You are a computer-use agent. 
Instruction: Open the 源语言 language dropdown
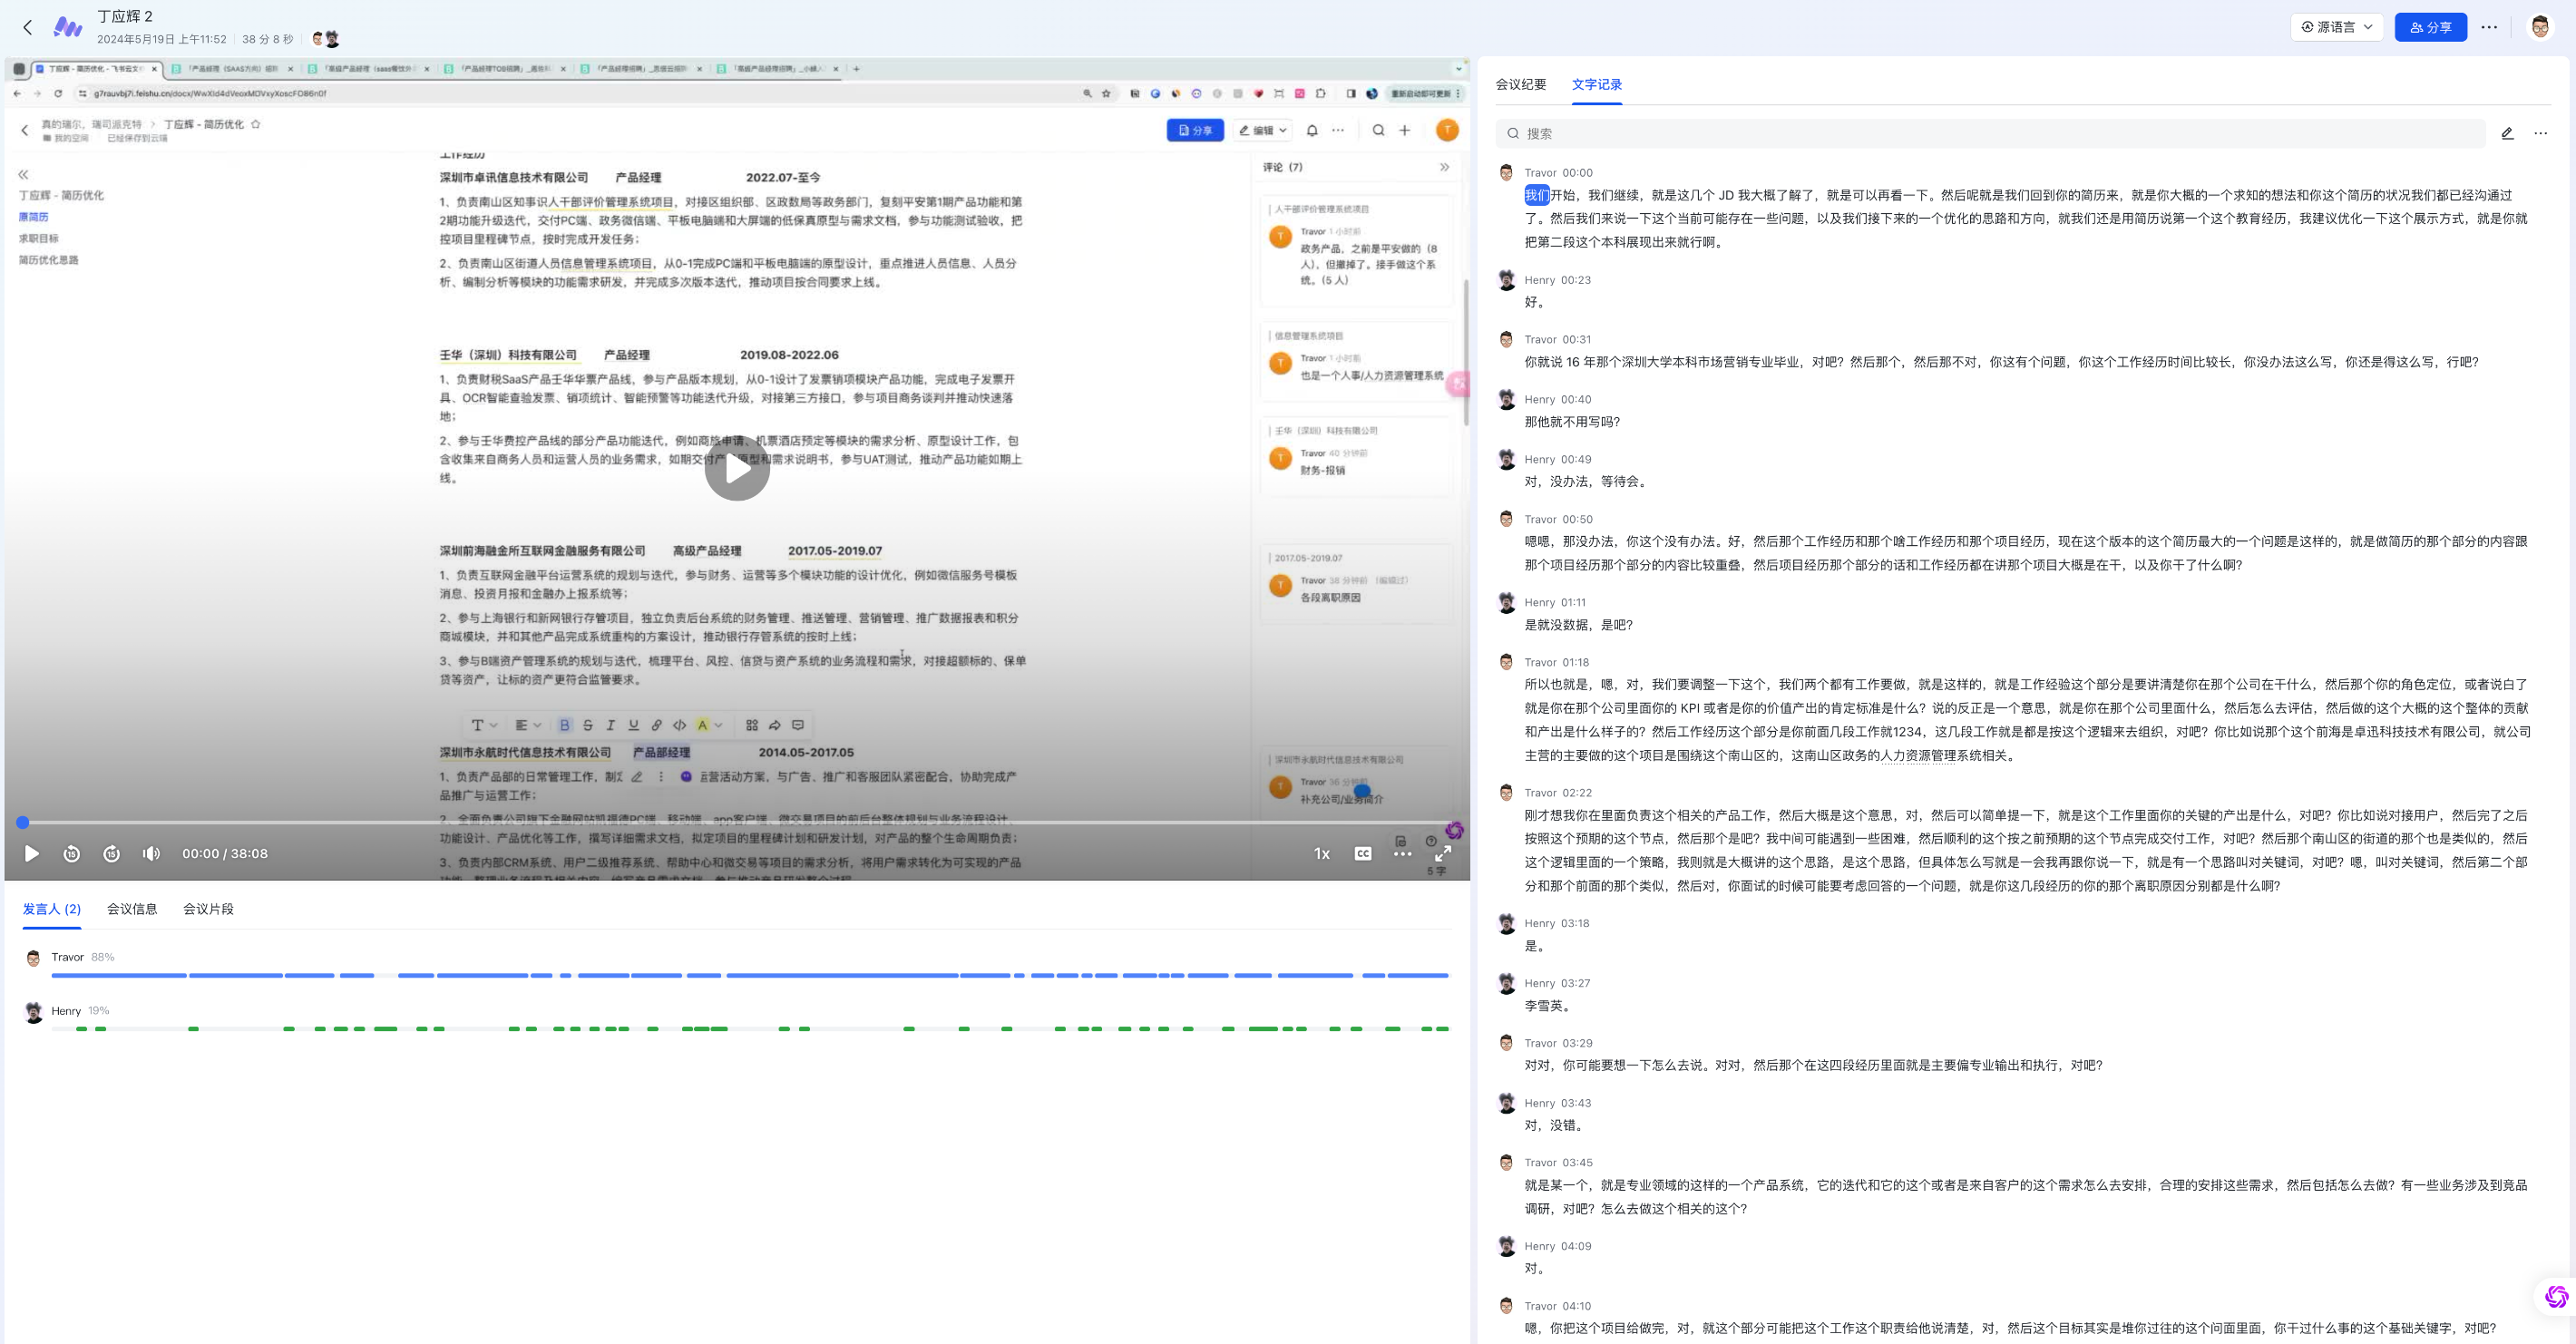pyautogui.click(x=2336, y=27)
